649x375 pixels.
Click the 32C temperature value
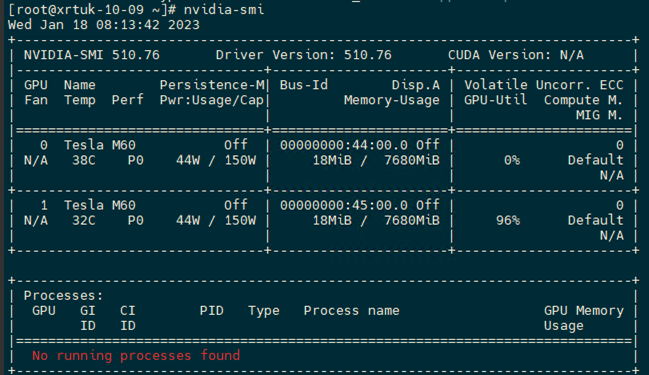point(84,220)
